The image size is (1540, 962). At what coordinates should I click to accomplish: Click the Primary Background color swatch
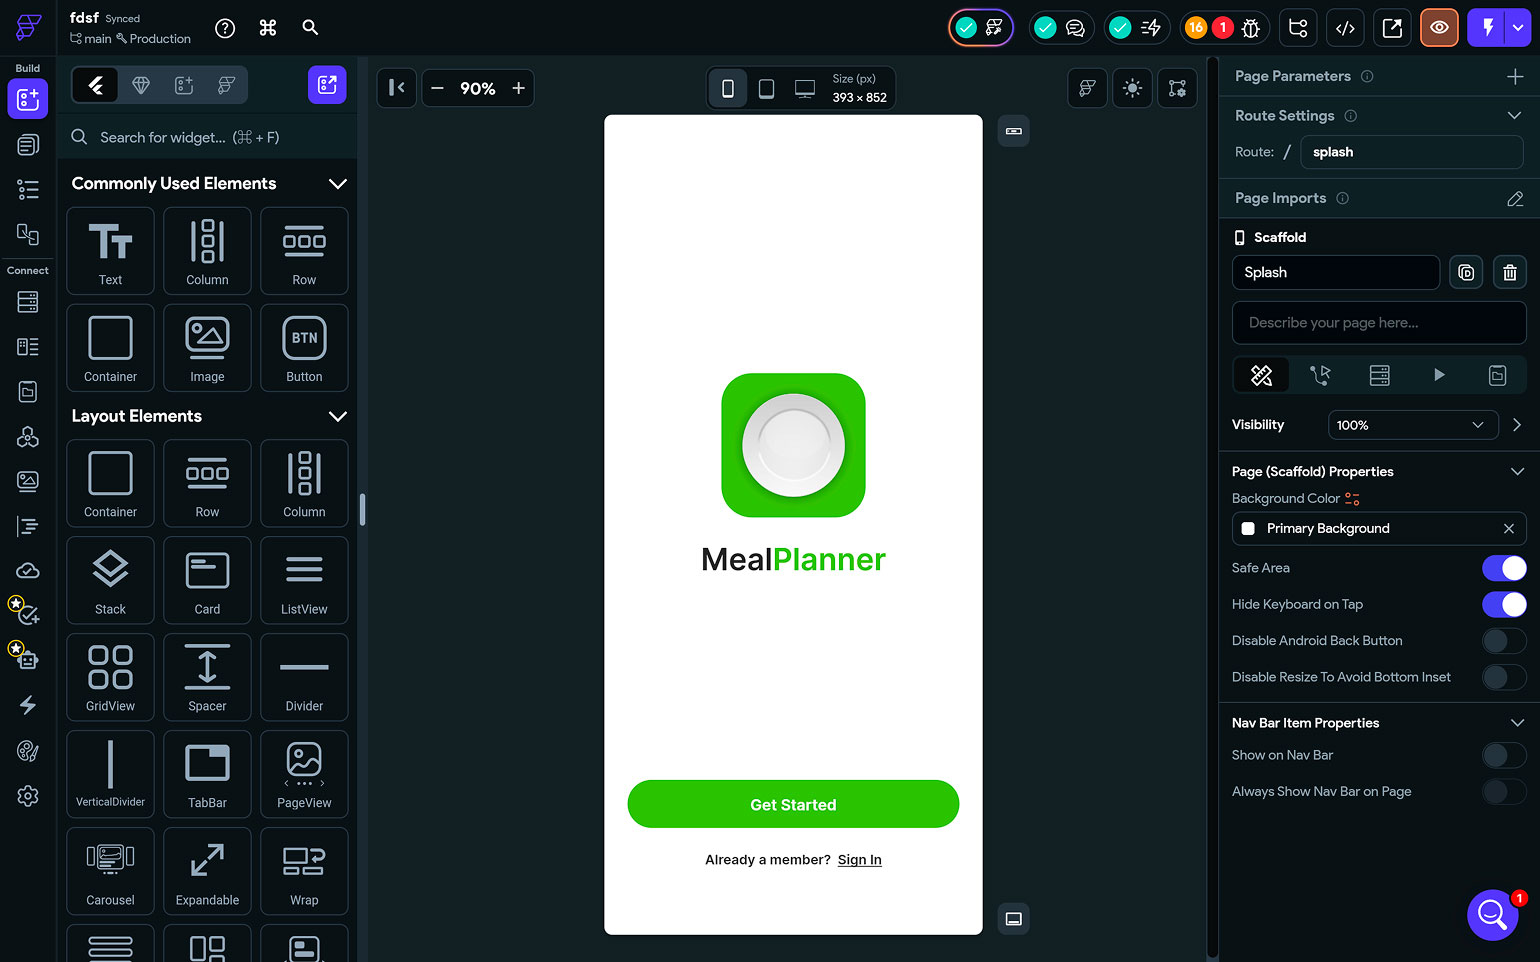point(1248,529)
